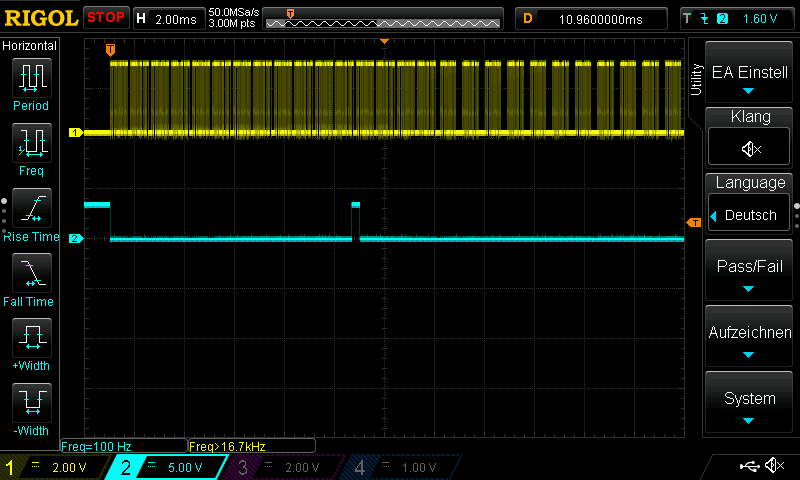Screen dimensions: 800x480
Task: Toggle the Klang sound mute icon
Action: (x=749, y=149)
